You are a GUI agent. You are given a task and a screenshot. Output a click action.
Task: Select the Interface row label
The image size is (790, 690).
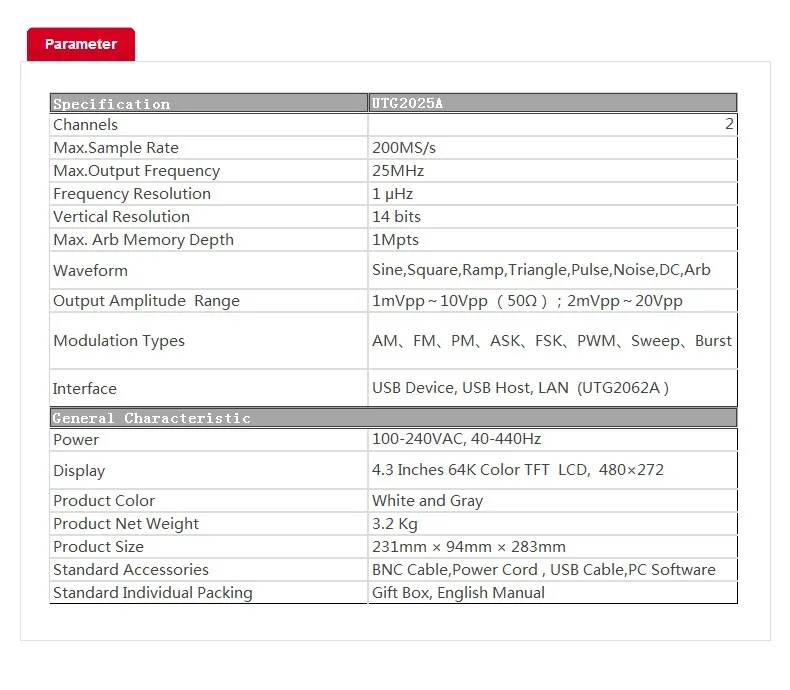click(x=85, y=389)
